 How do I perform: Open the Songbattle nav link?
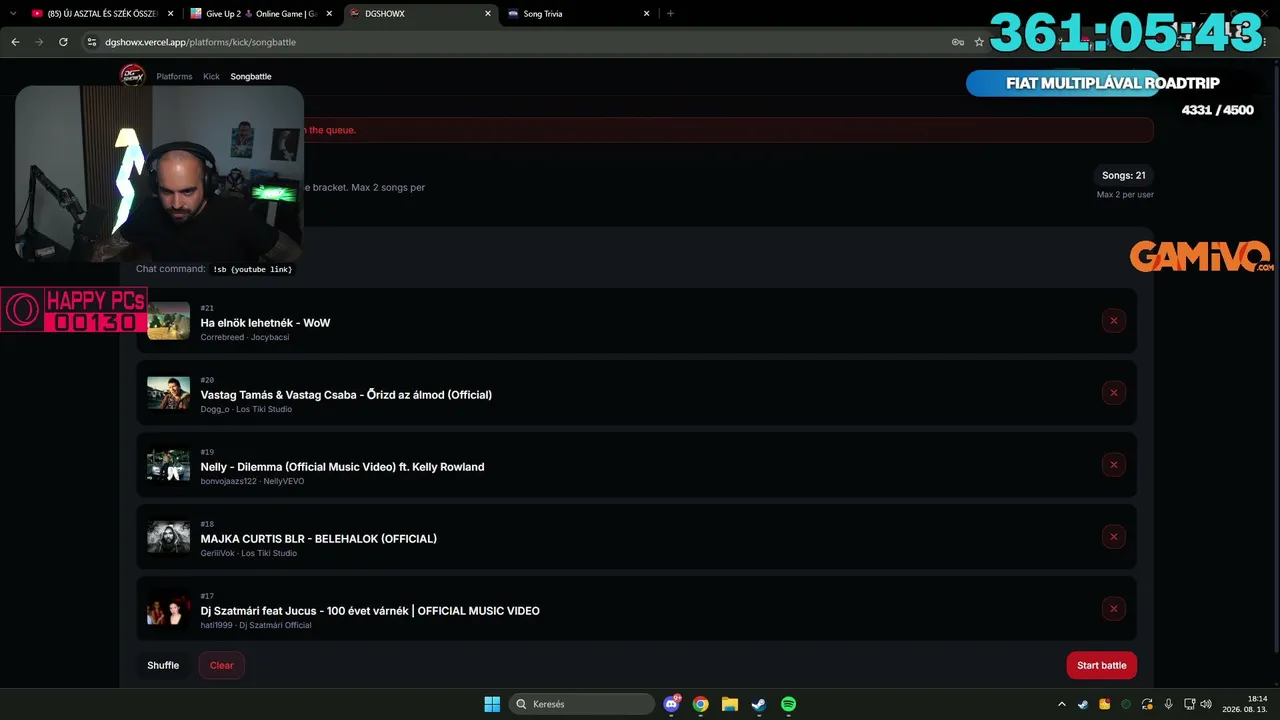251,77
